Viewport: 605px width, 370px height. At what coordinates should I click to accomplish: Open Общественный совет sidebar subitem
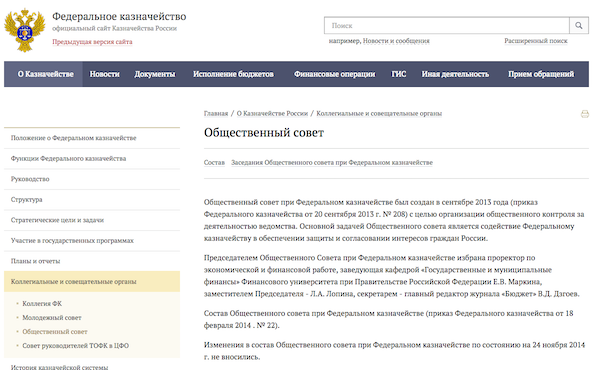pos(55,331)
